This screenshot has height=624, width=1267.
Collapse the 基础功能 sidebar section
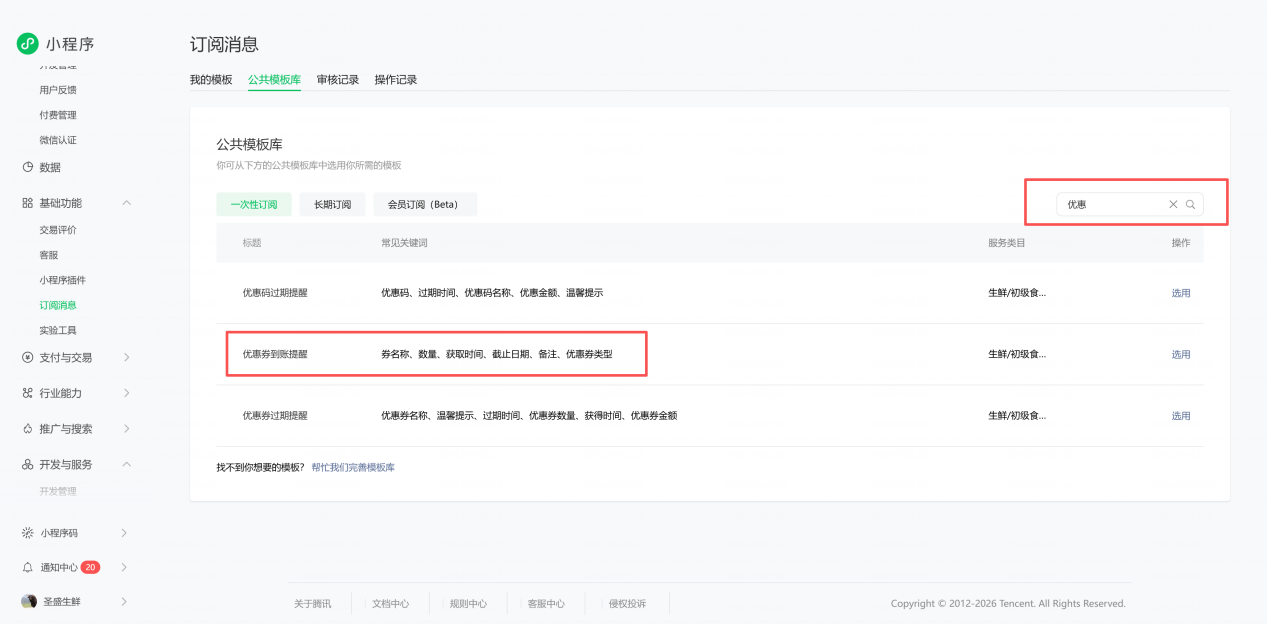(126, 203)
